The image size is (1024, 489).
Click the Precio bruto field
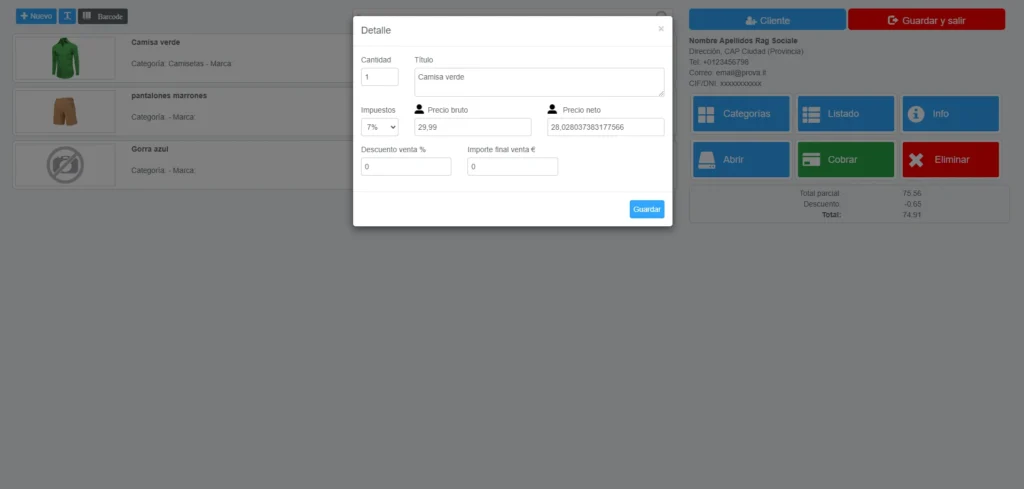473,127
